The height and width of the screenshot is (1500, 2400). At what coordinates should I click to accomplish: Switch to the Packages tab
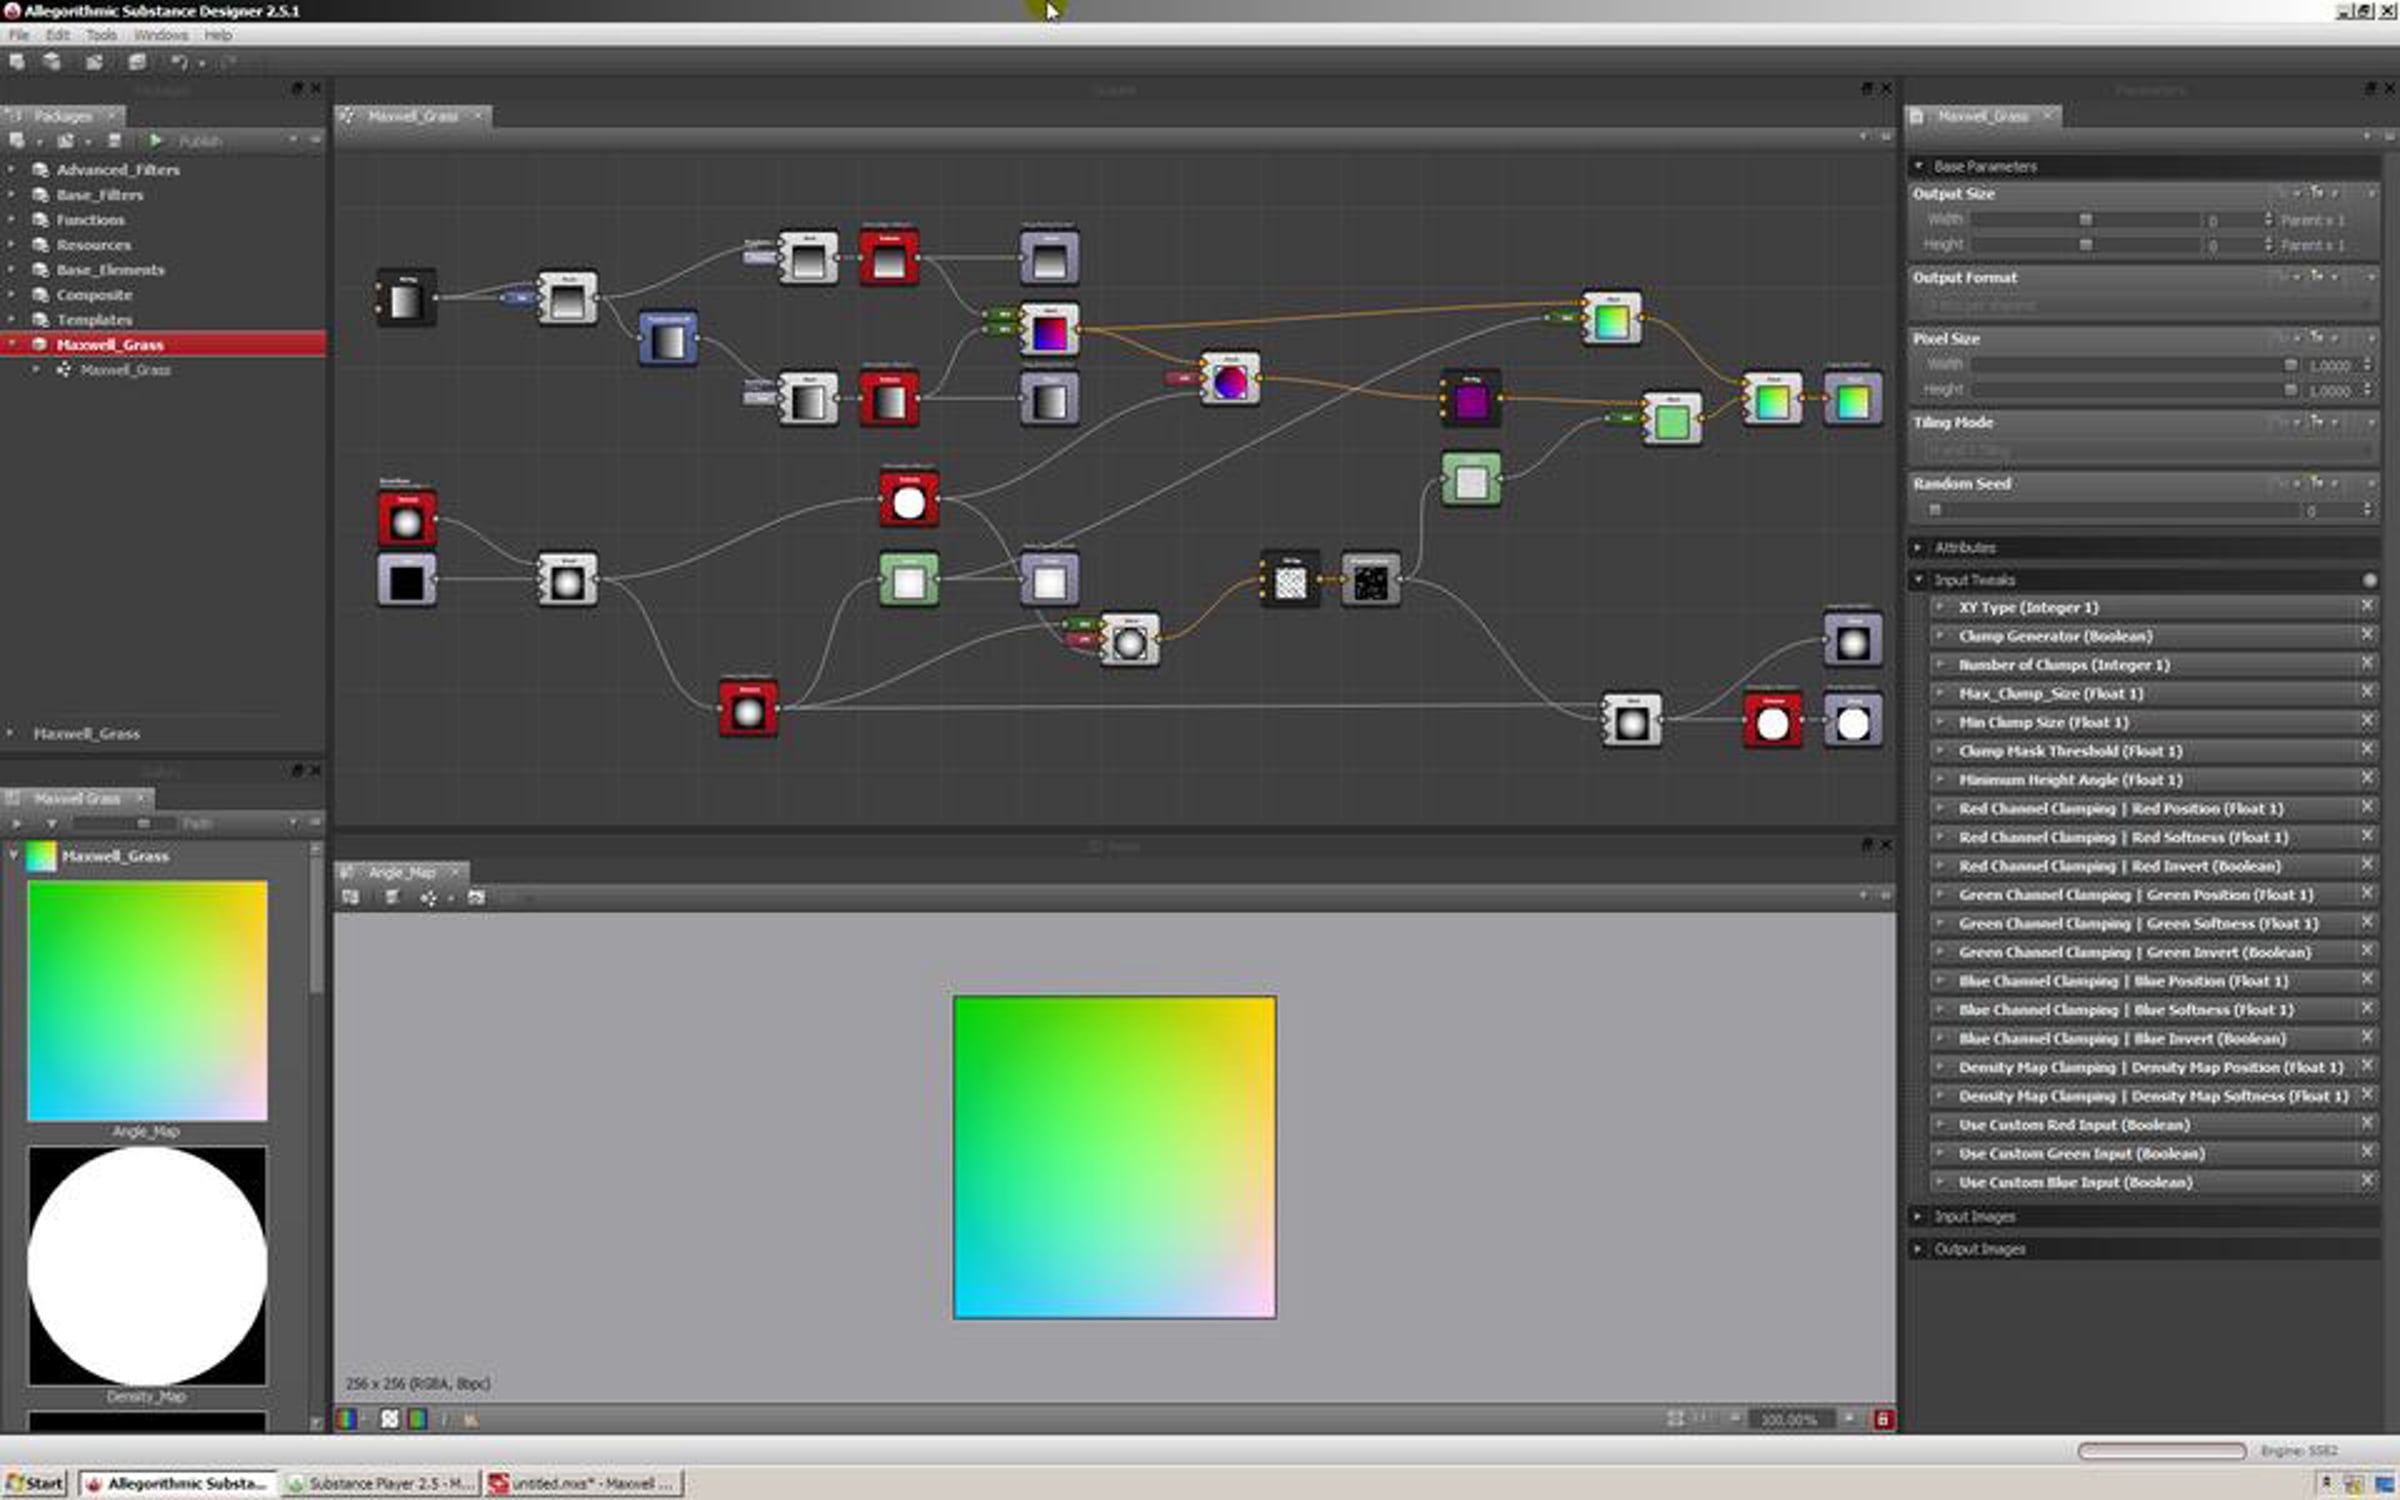(x=62, y=116)
